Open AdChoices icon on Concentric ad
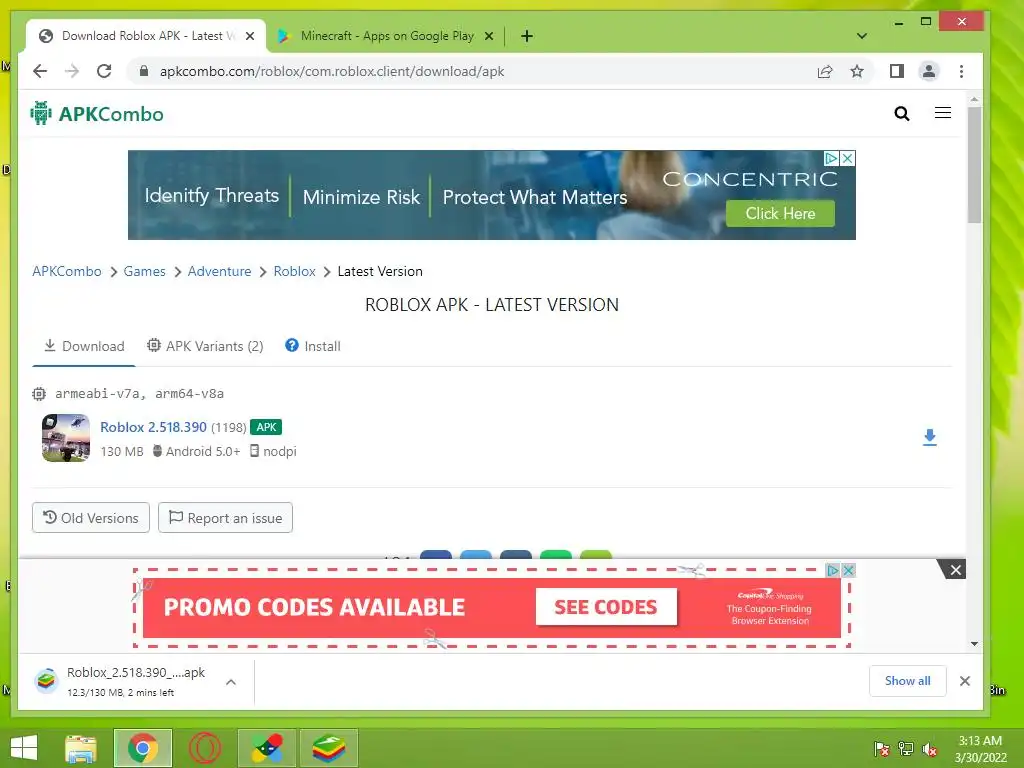This screenshot has width=1024, height=768. [x=831, y=158]
